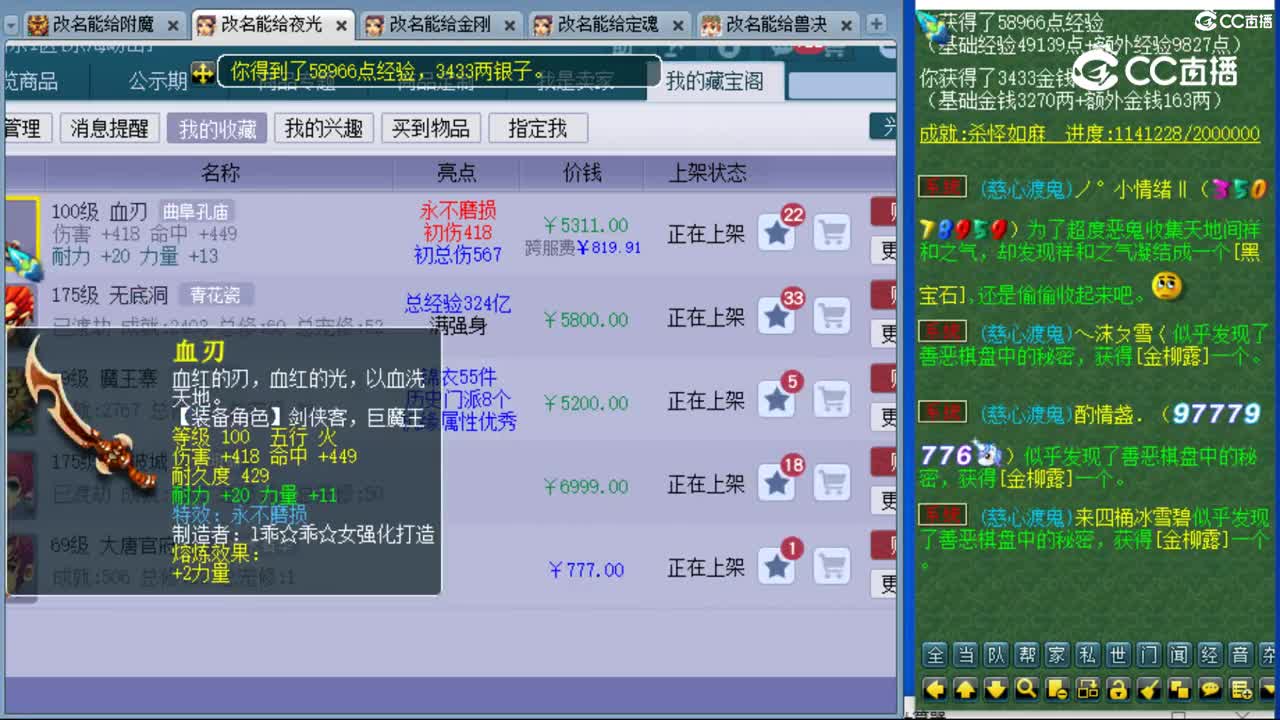The image size is (1280, 720).
Task: Select the 私 (private) chat channel
Action: pos(1088,655)
